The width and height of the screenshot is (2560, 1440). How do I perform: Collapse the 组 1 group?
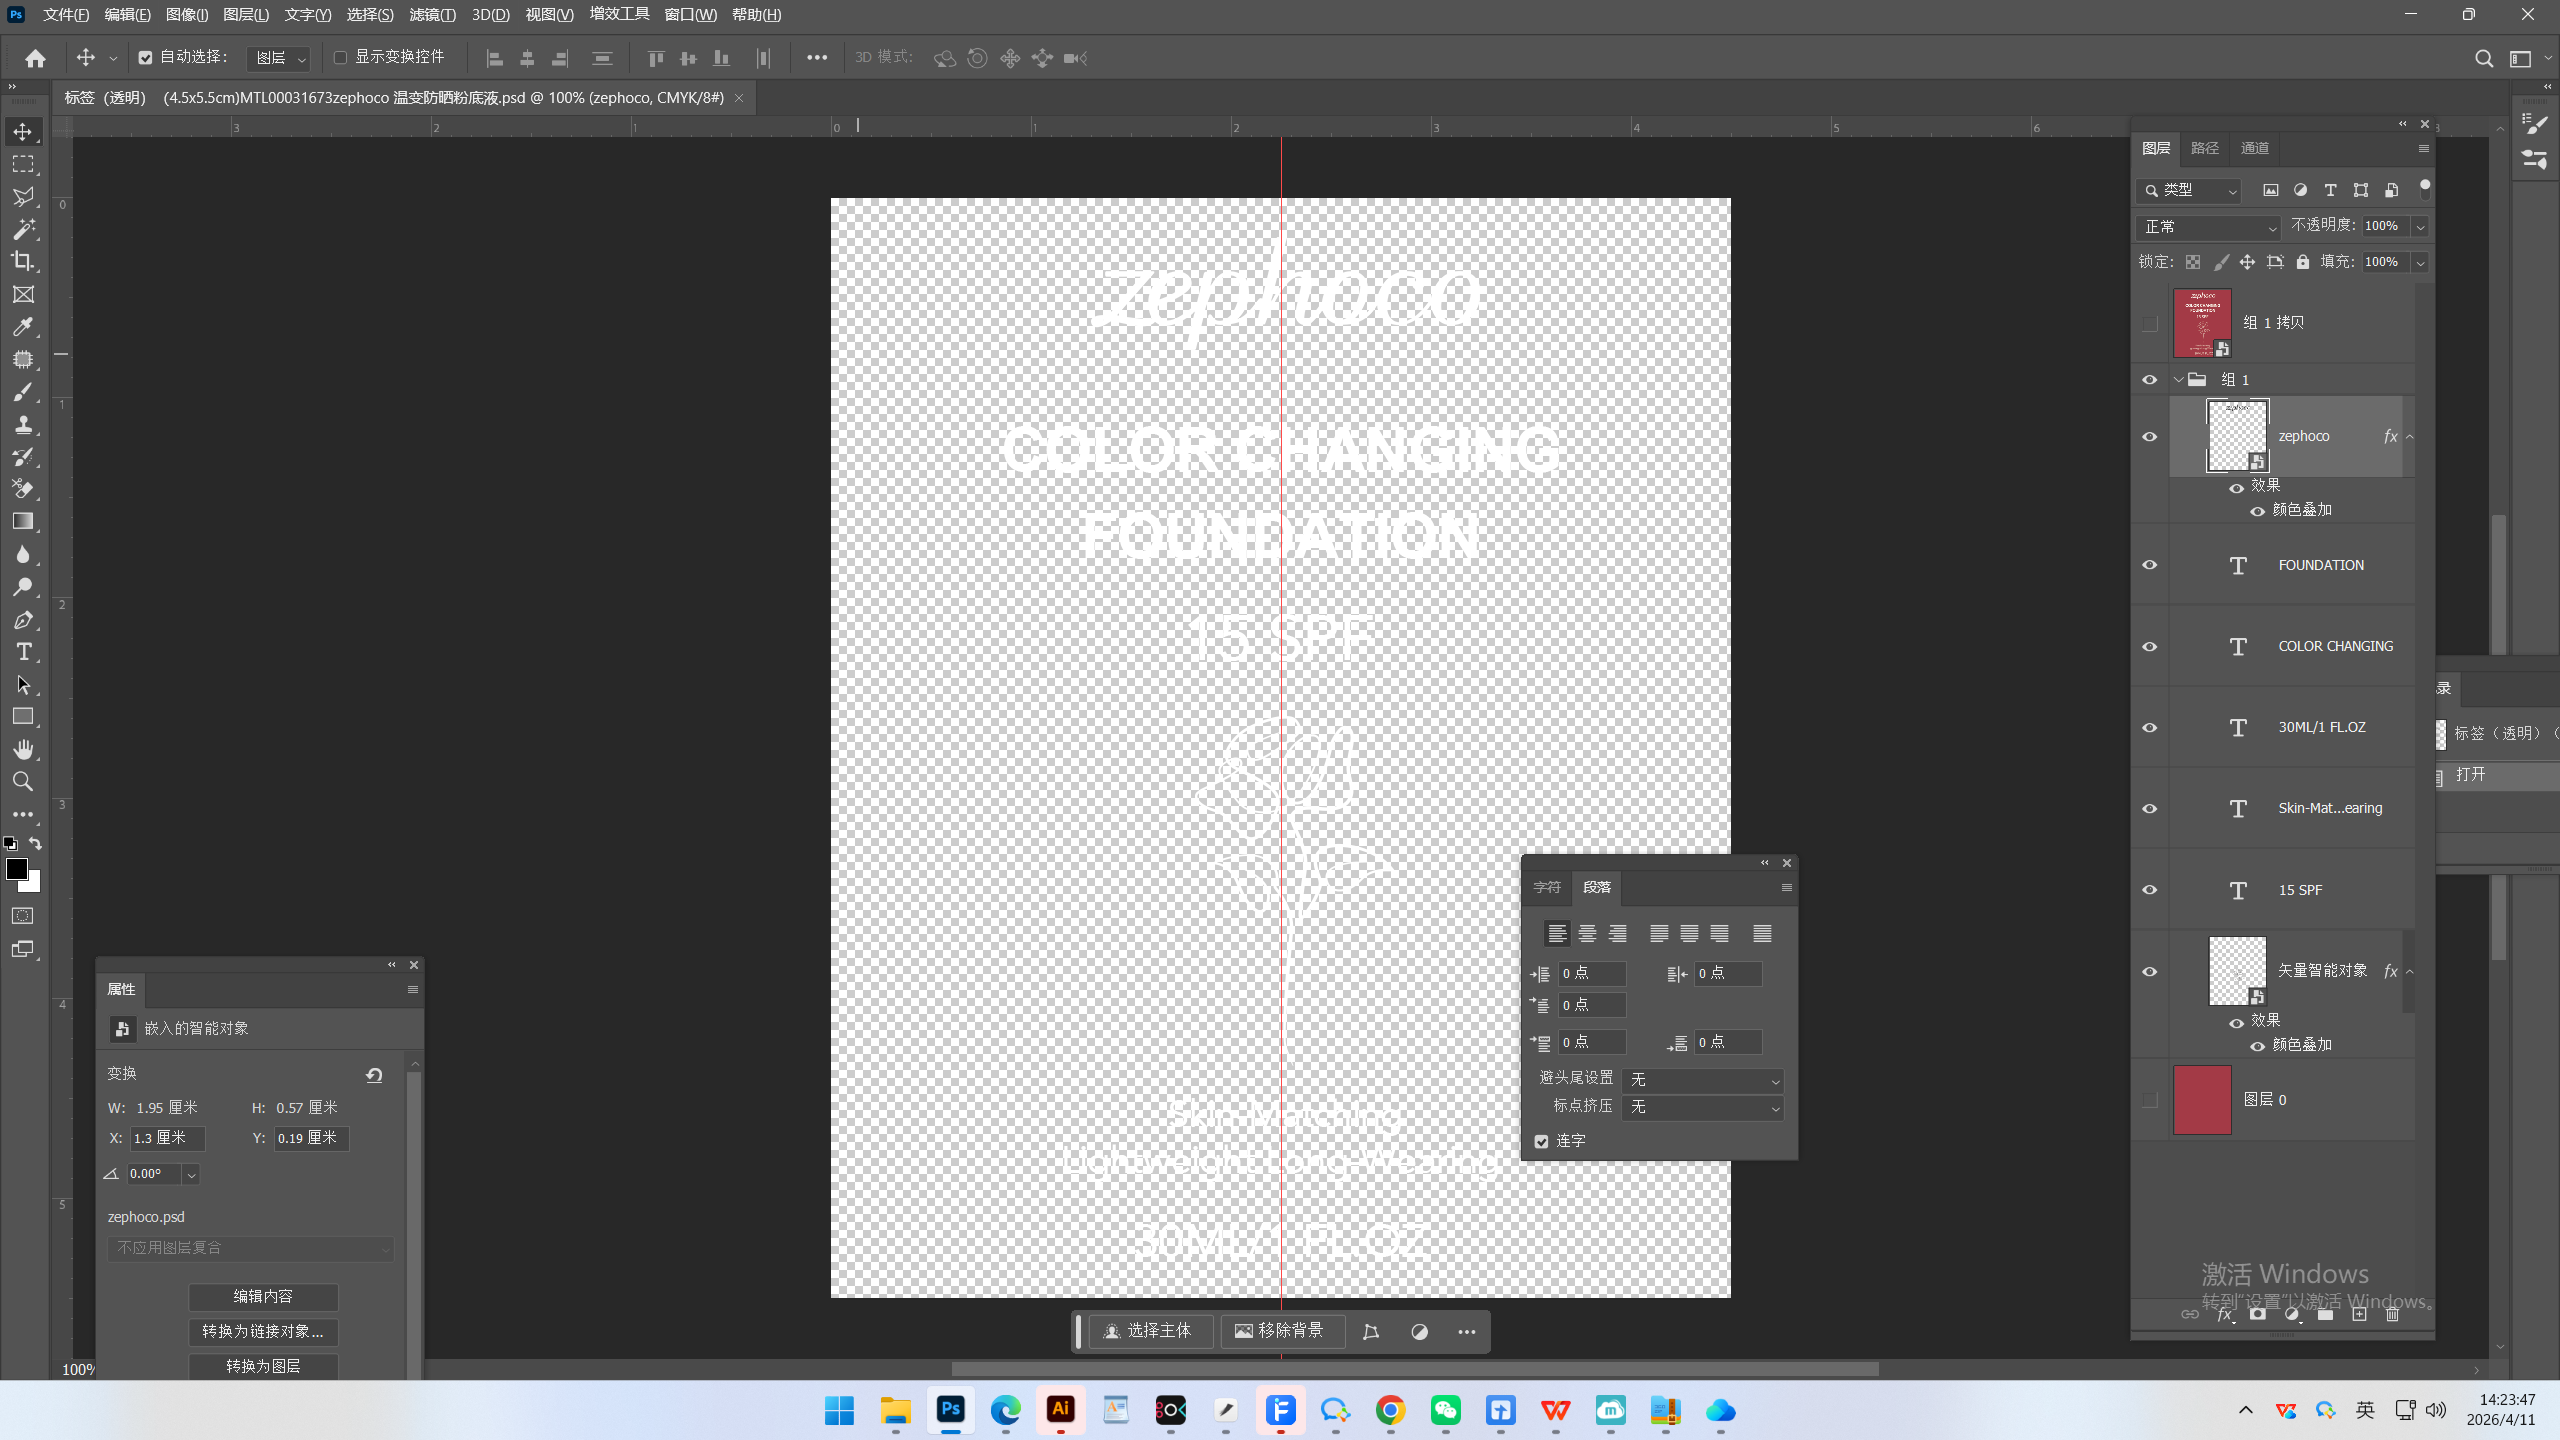pos(2178,380)
